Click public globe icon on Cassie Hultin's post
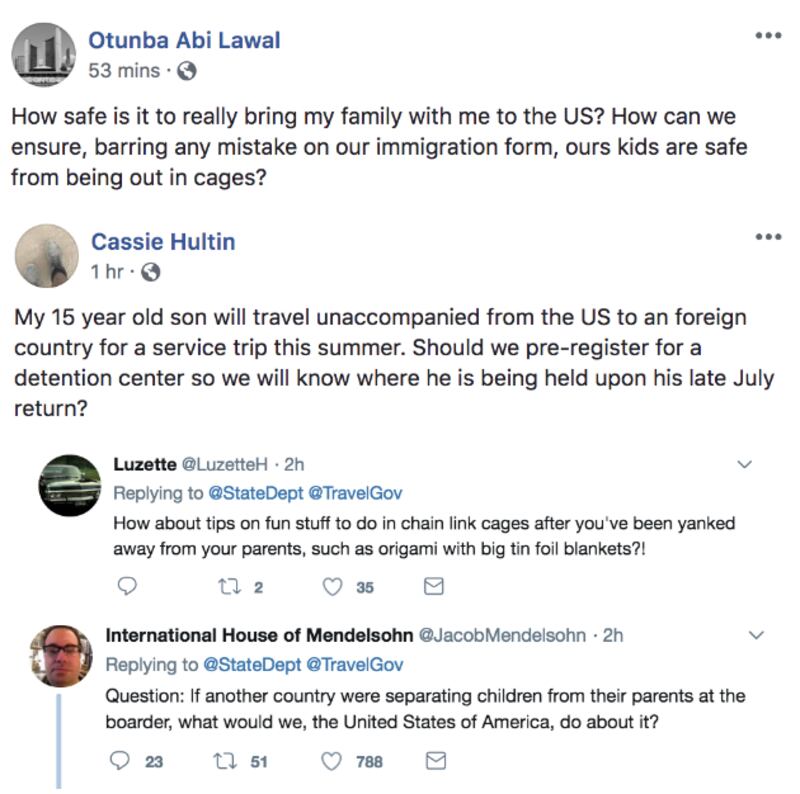This screenshot has height=794, width=800. pos(150,272)
